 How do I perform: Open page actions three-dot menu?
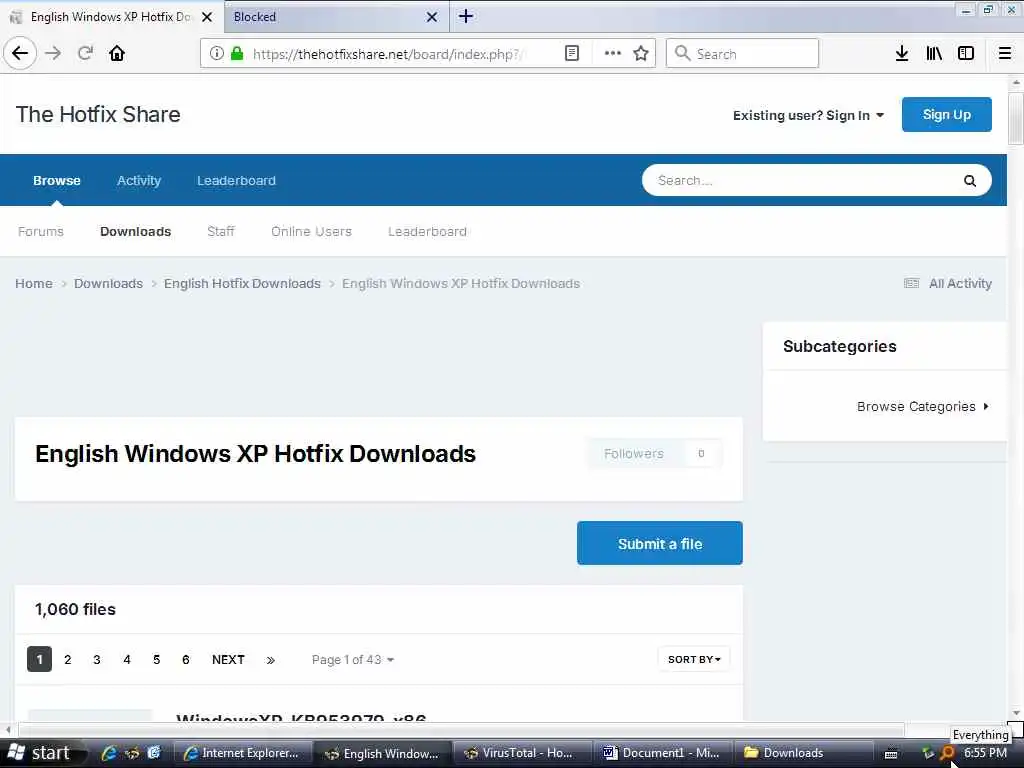(x=613, y=53)
